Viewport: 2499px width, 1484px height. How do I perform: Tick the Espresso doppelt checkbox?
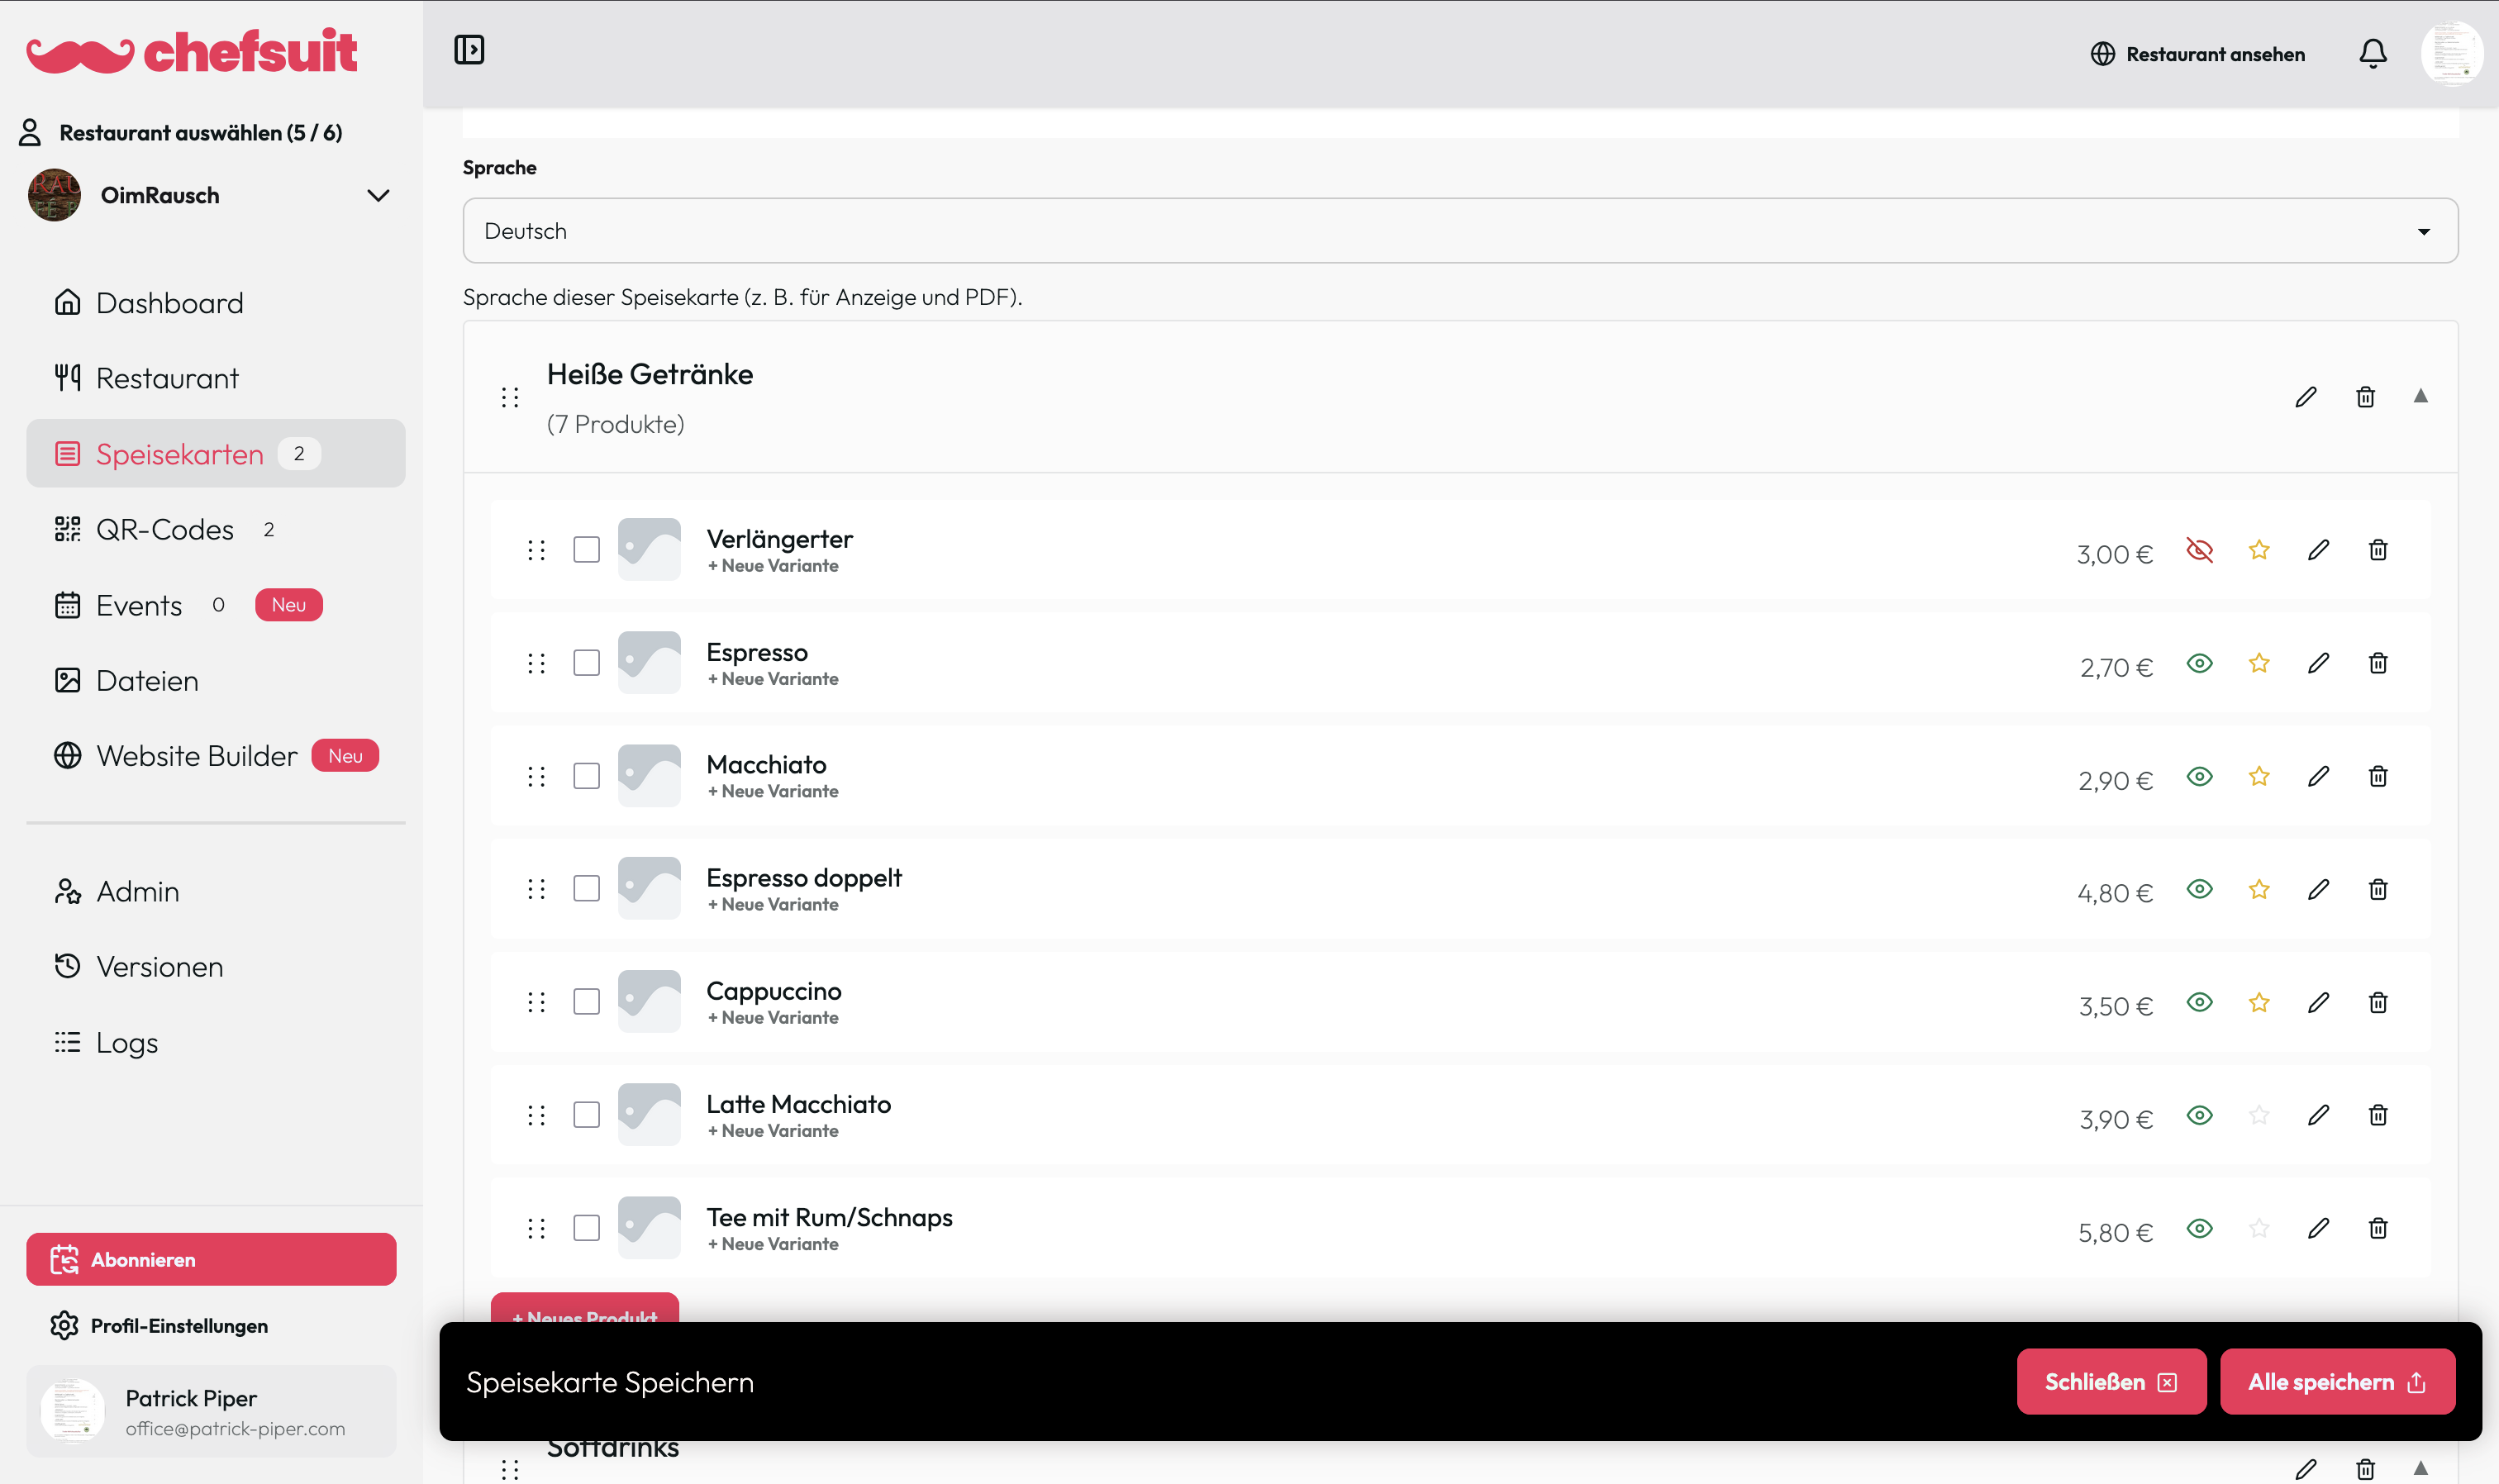coord(586,889)
